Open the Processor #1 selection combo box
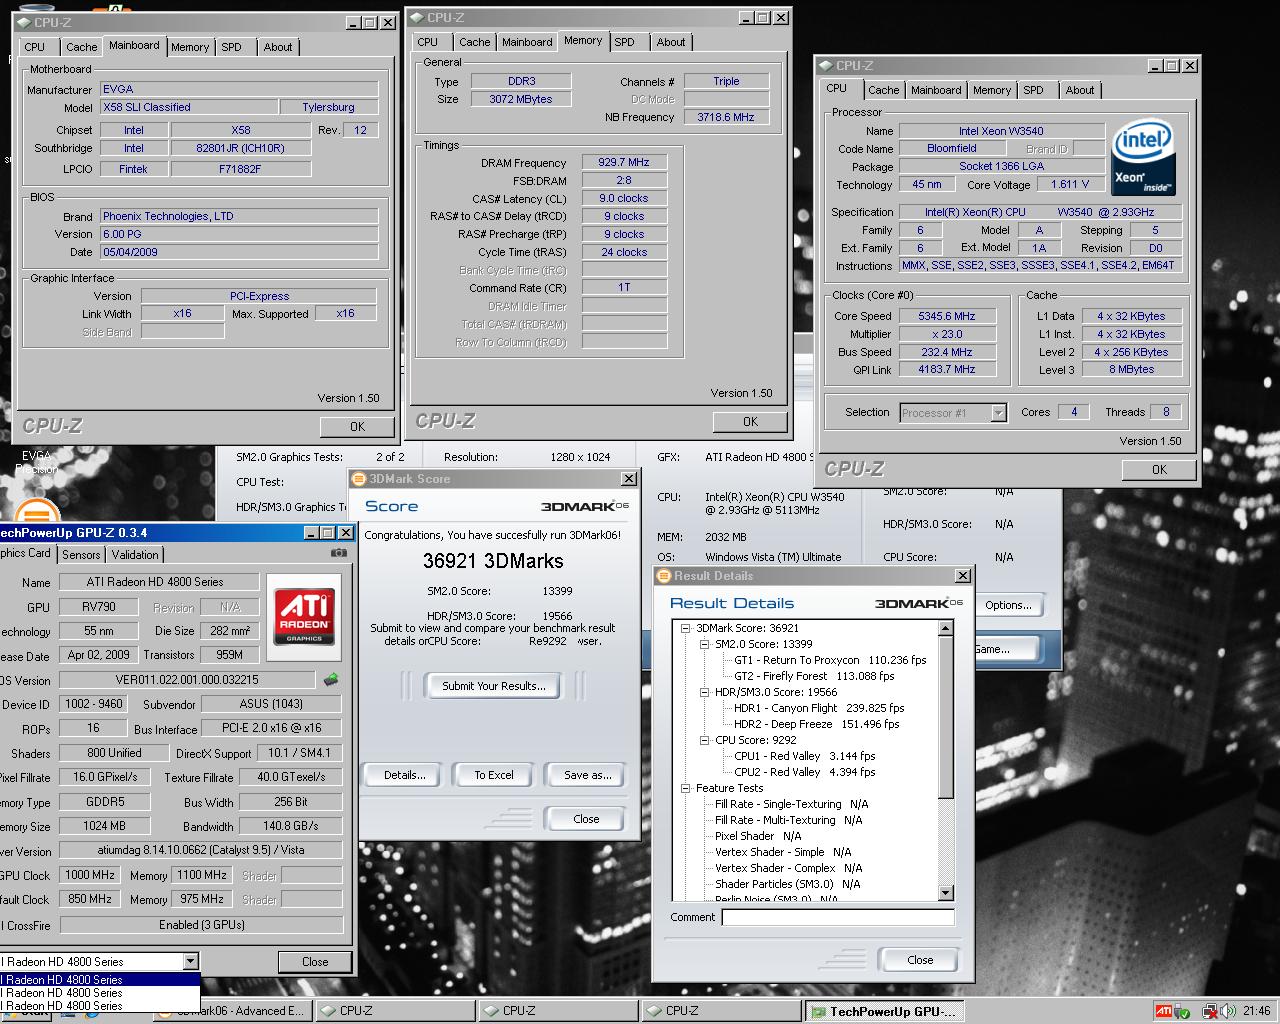The image size is (1280, 1024). pos(953,412)
